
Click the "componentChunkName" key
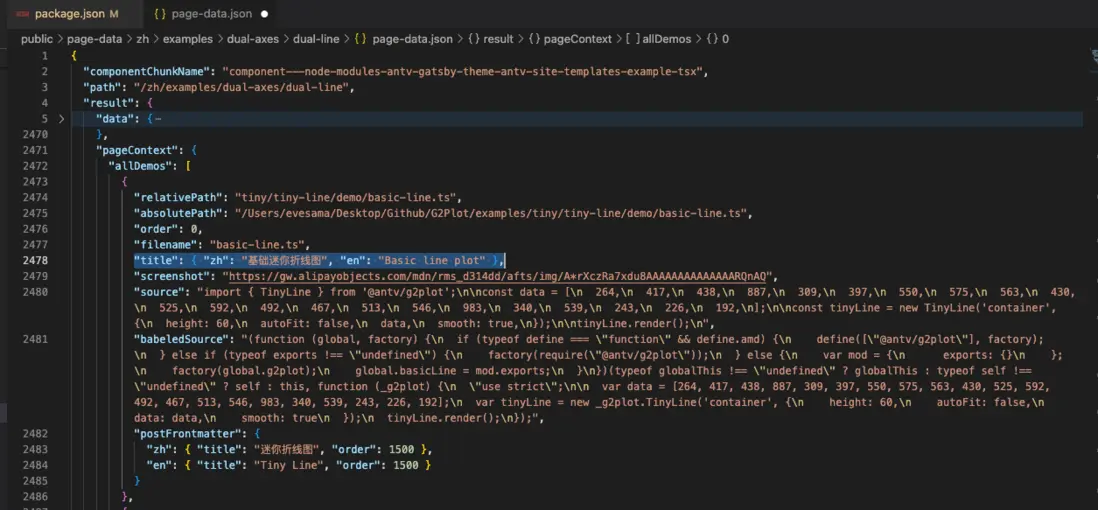146,71
